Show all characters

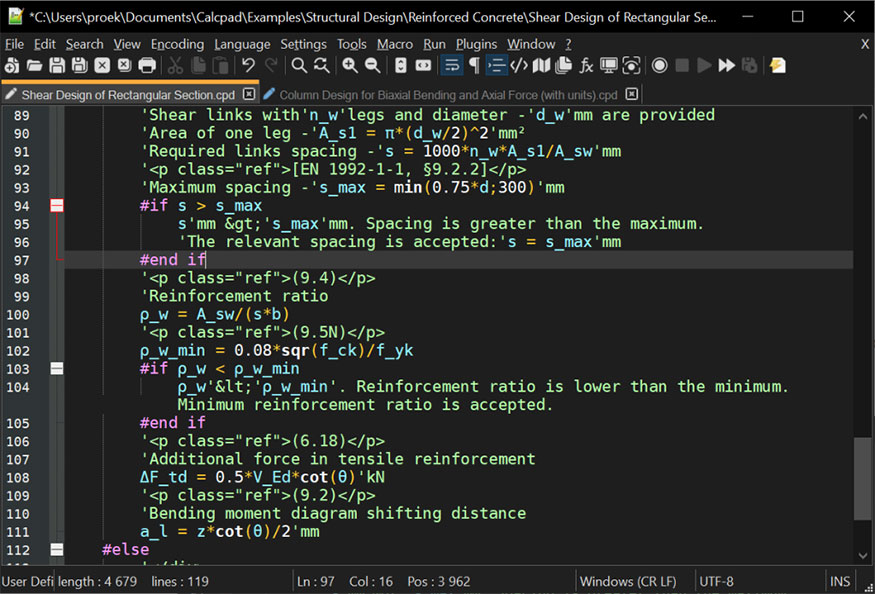[473, 65]
